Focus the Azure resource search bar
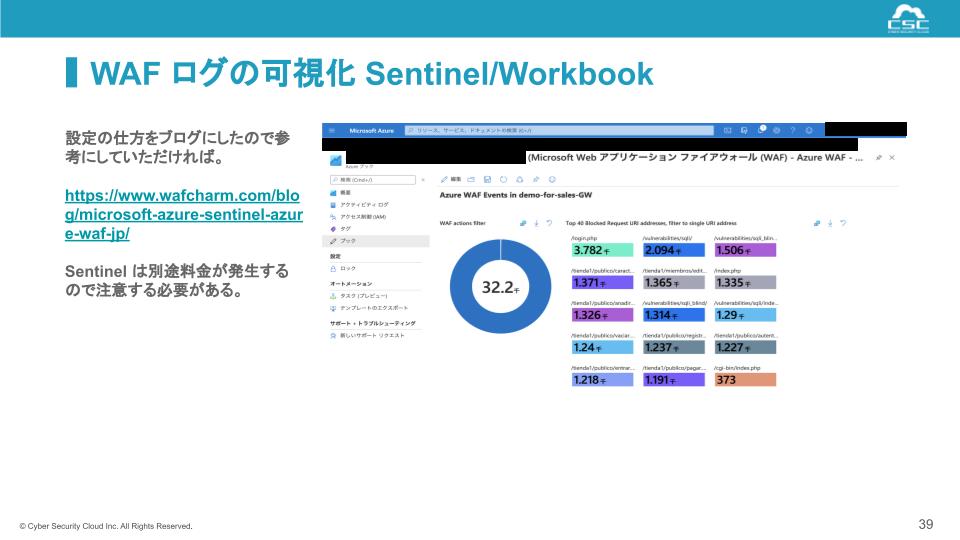Image resolution: width=960 pixels, height=540 pixels. 559,130
